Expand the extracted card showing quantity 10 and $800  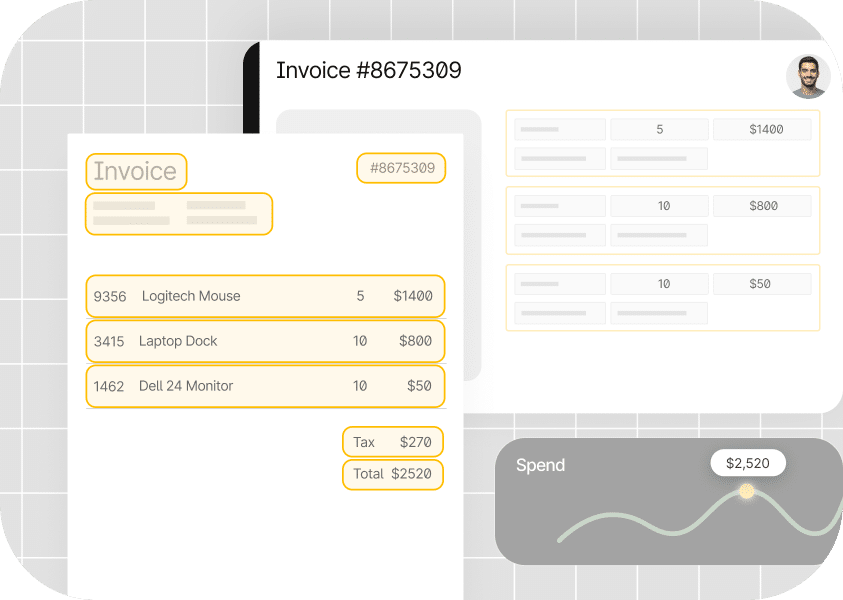(663, 220)
